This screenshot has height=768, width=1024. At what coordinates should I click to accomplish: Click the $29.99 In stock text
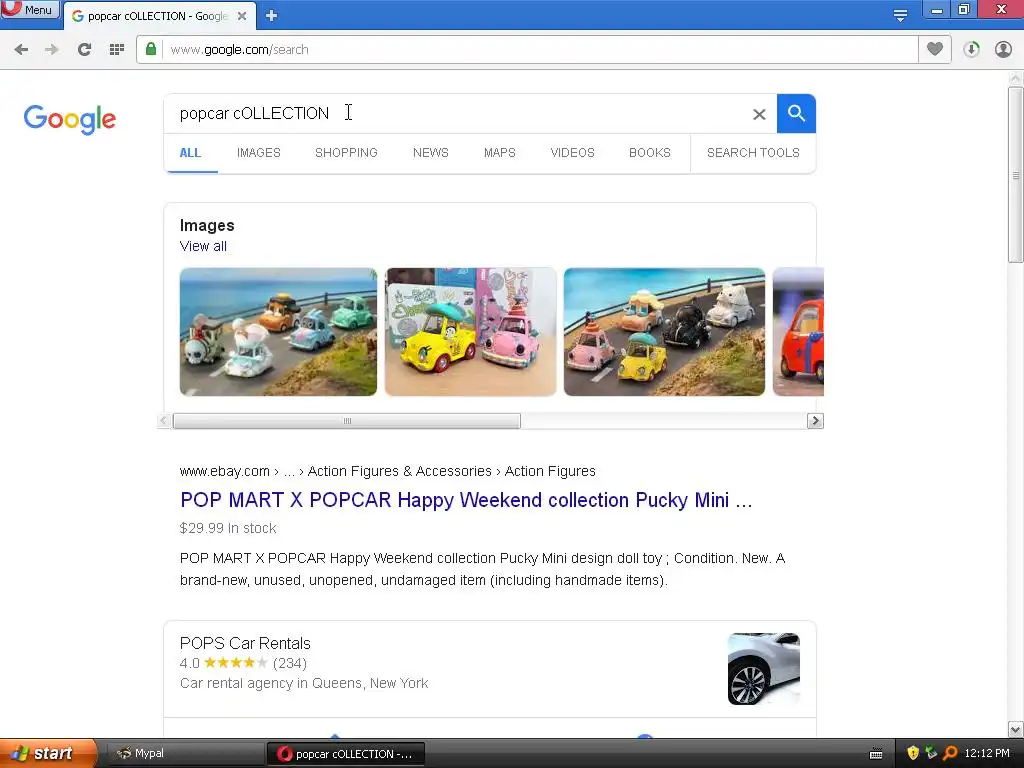click(228, 528)
